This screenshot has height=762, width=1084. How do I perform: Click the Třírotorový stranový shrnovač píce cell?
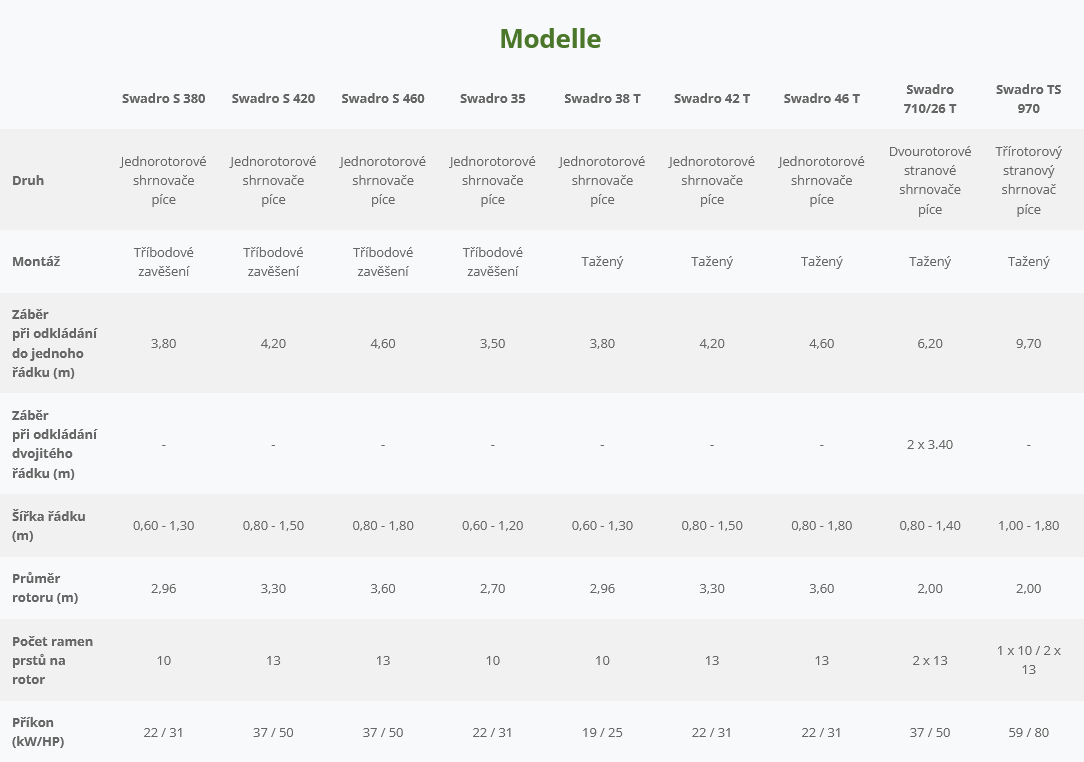[1029, 180]
